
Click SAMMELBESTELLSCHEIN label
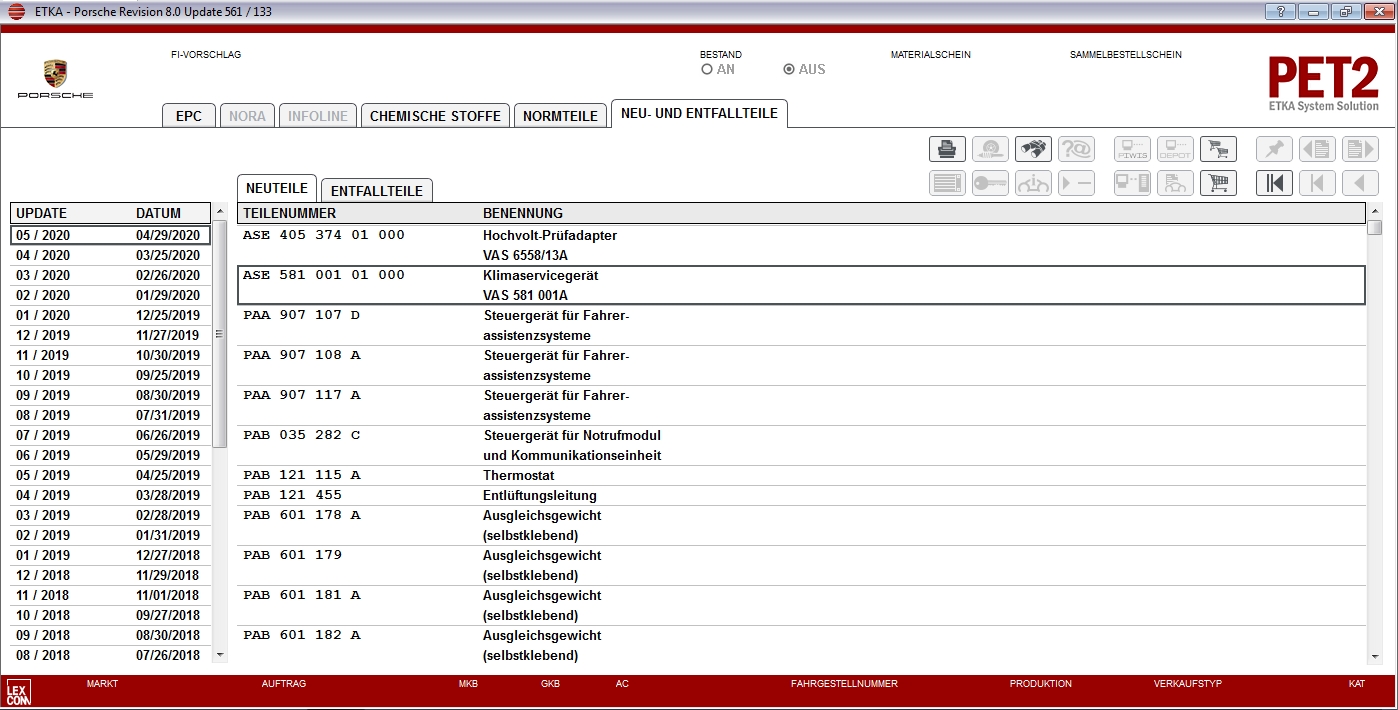click(1126, 55)
